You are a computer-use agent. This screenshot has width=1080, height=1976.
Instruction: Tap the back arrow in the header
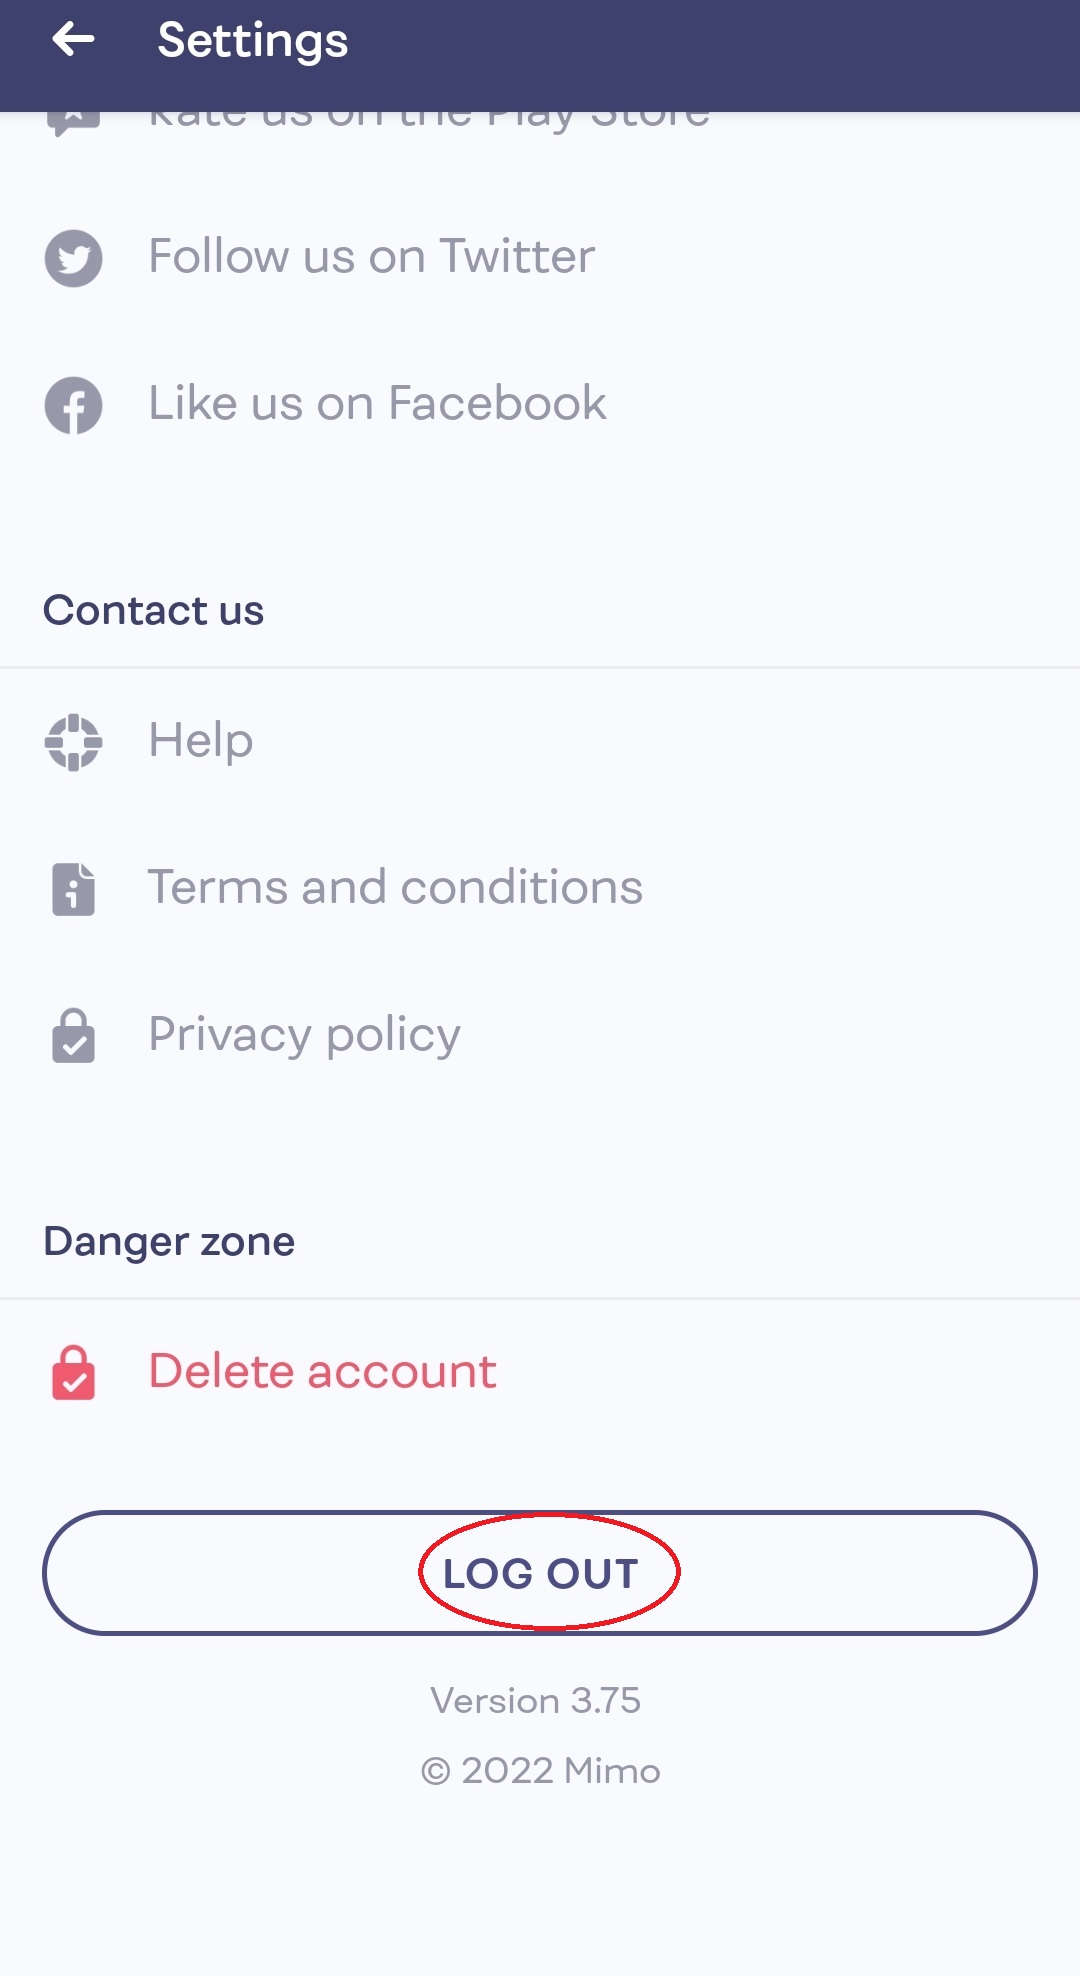[x=73, y=40]
